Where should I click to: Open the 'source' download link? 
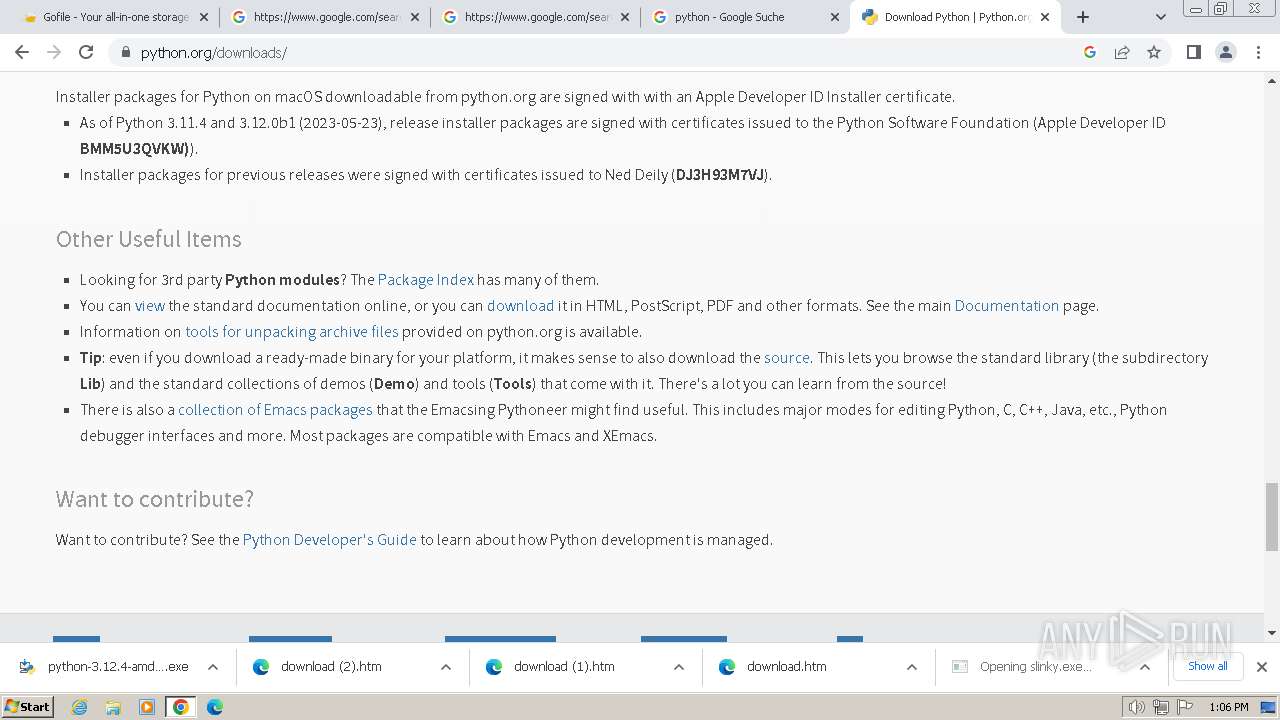787,357
